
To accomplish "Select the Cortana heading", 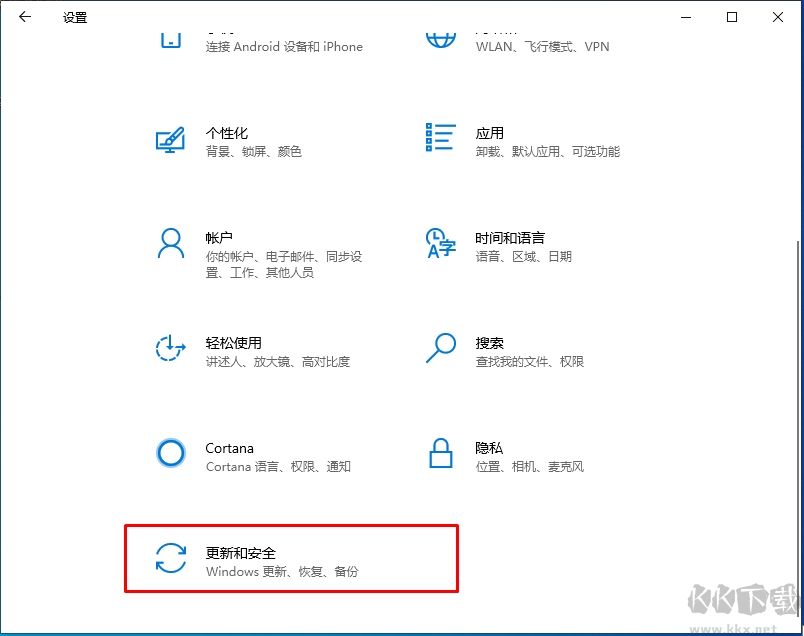I will [230, 448].
